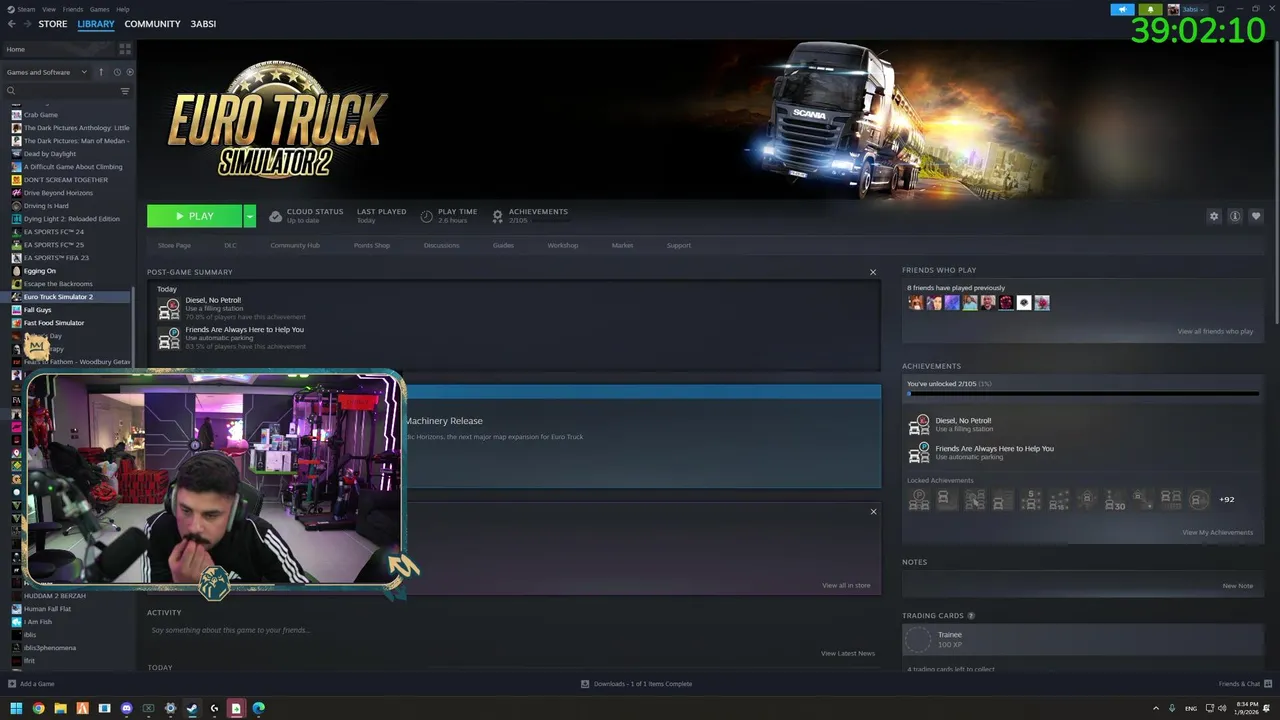
Task: Open the STORE tab
Action: click(53, 24)
